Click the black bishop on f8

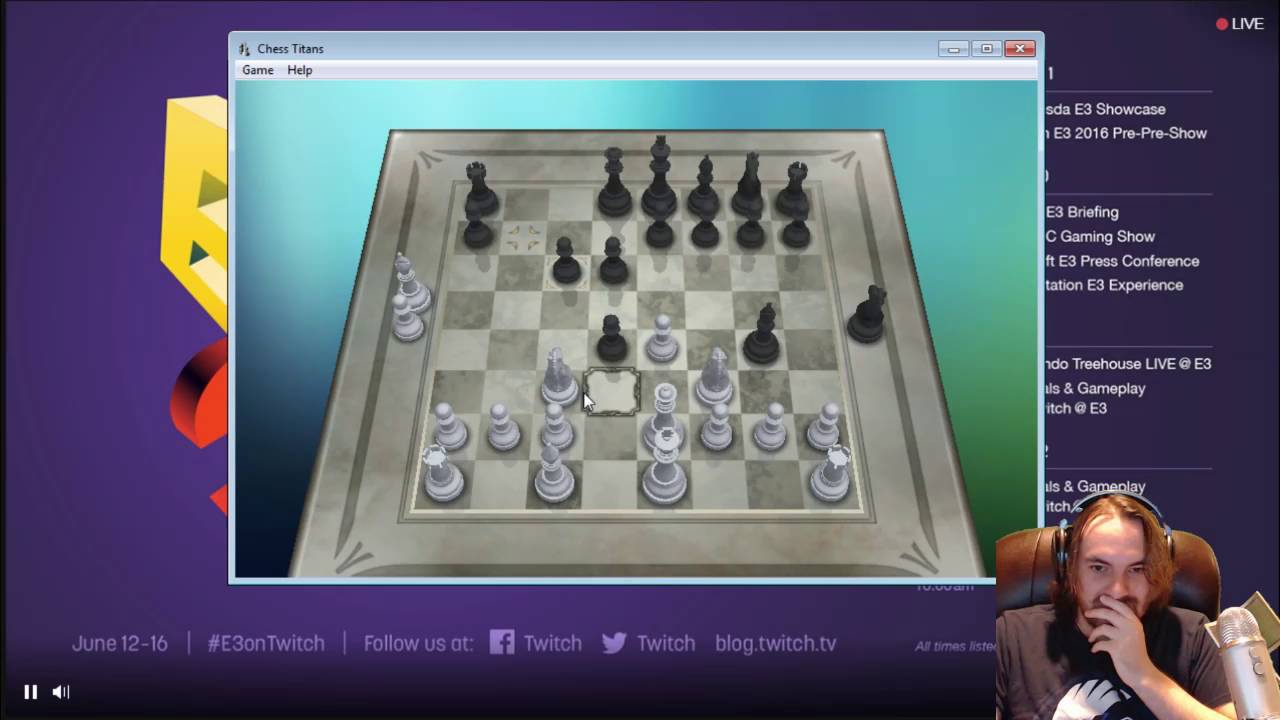coord(704,187)
